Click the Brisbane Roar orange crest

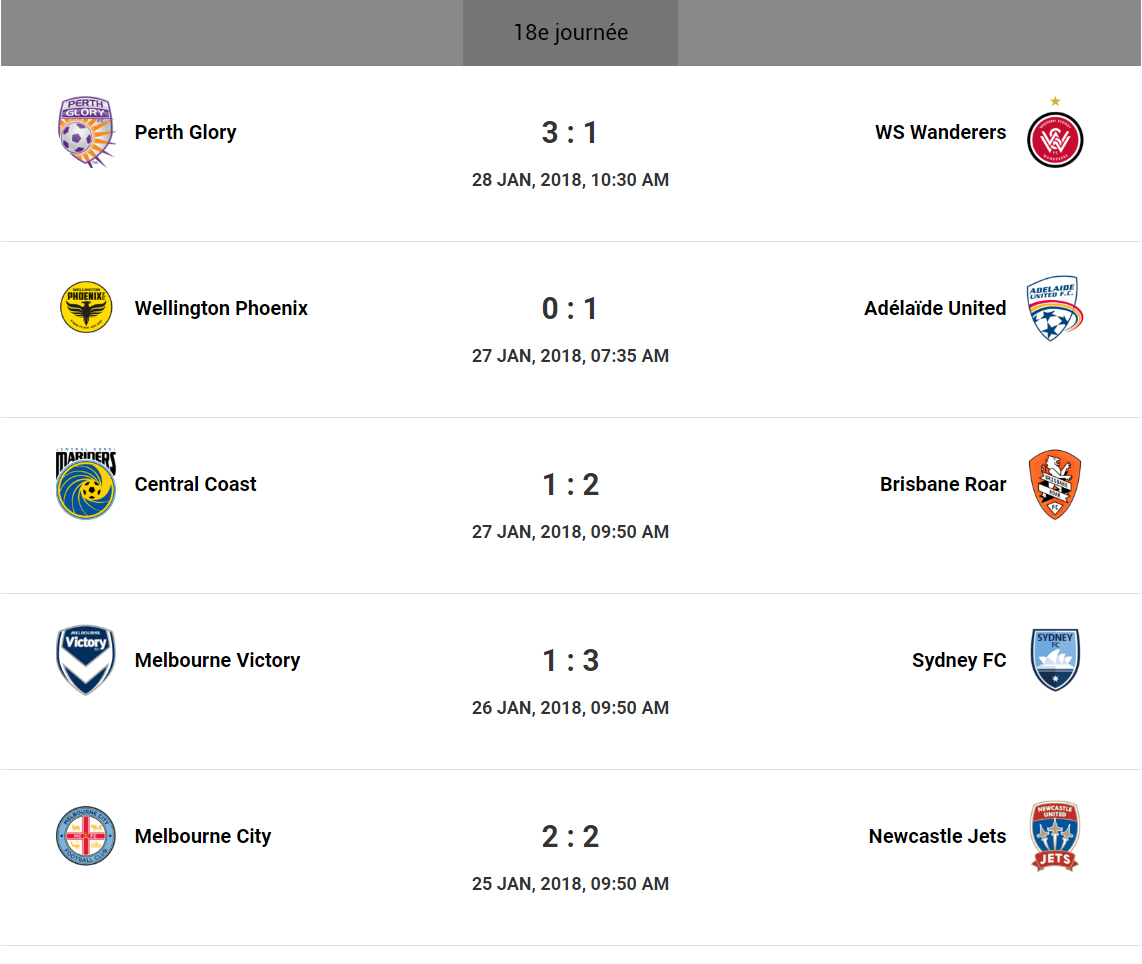pos(1055,484)
